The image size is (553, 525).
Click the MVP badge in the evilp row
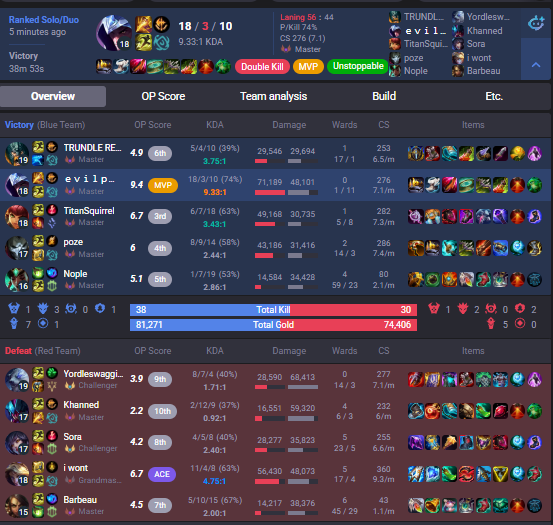click(163, 185)
